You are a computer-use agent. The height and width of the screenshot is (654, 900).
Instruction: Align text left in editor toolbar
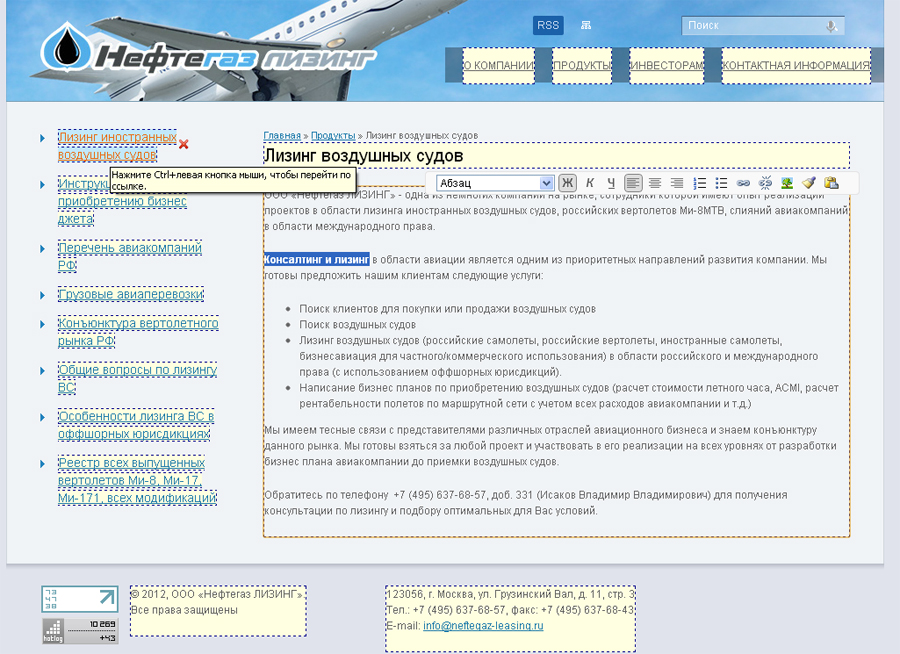click(x=633, y=183)
